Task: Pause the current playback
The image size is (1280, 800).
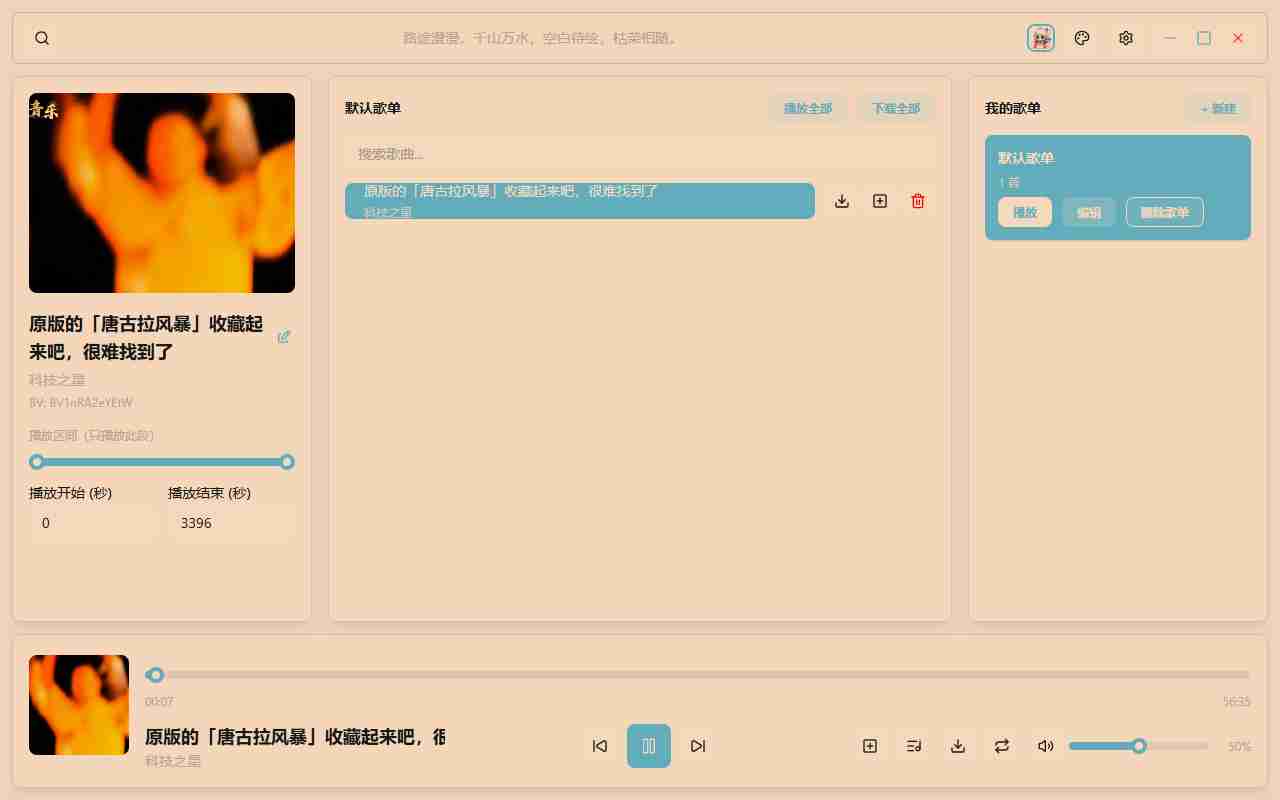Action: [649, 746]
